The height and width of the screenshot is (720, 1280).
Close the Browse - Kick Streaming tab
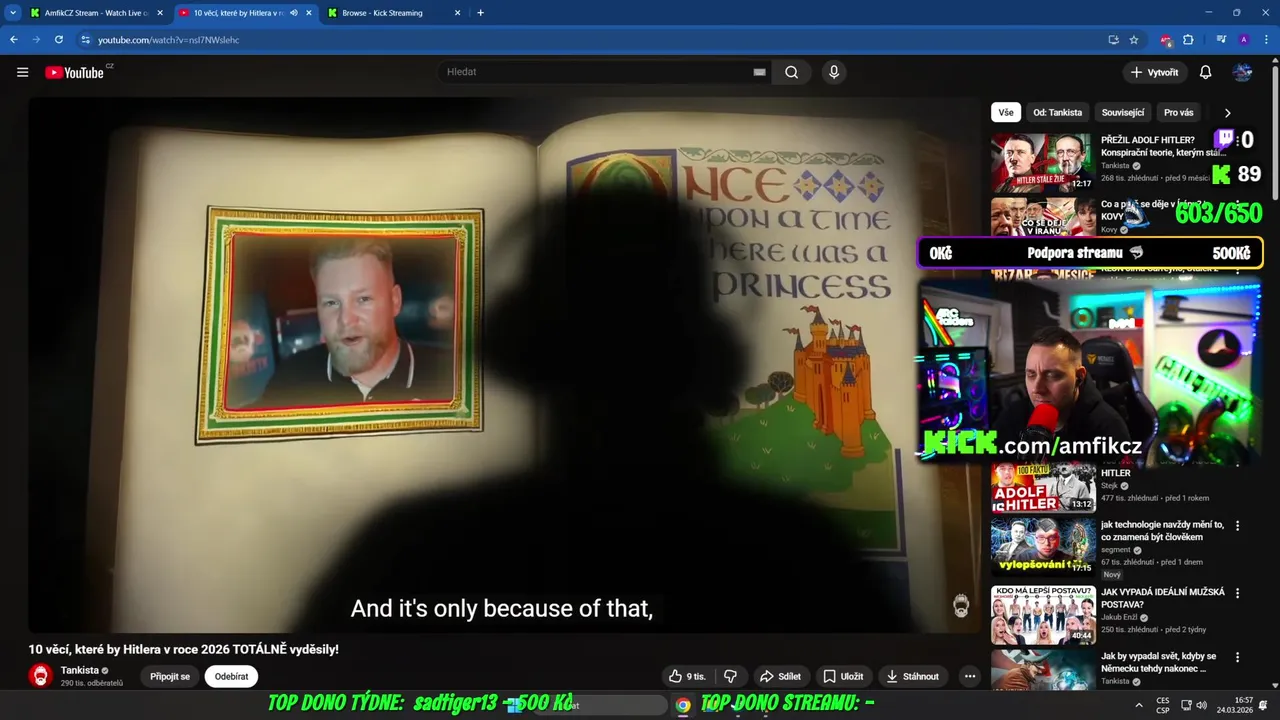coord(458,13)
